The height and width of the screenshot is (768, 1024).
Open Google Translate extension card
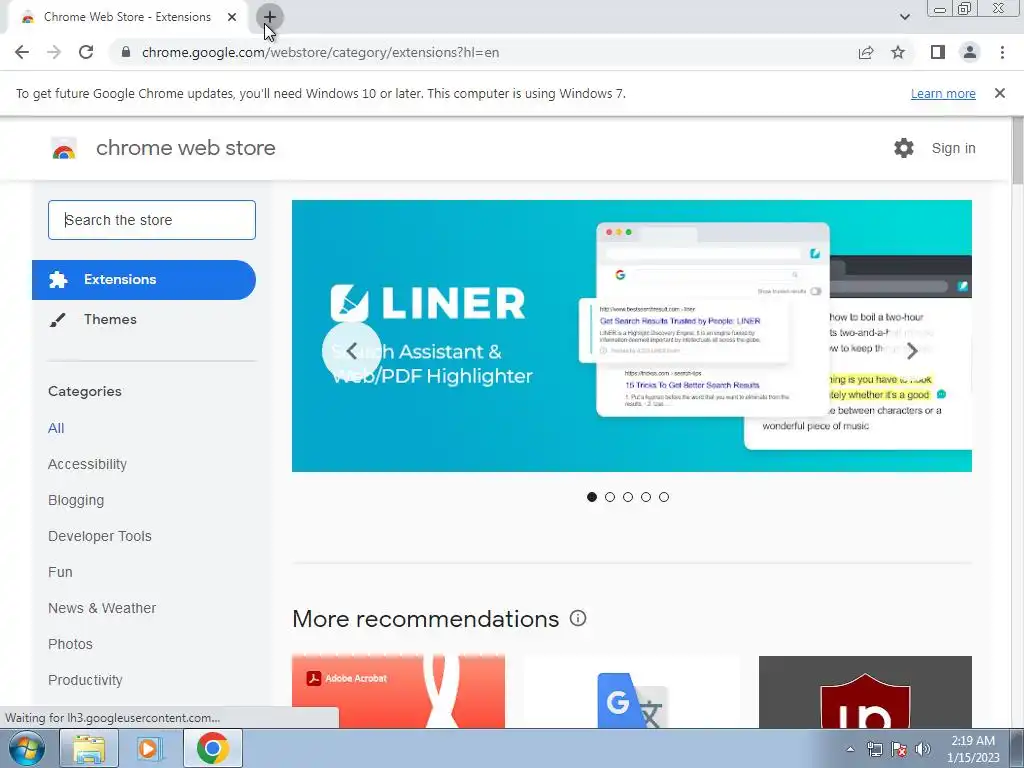click(632, 692)
